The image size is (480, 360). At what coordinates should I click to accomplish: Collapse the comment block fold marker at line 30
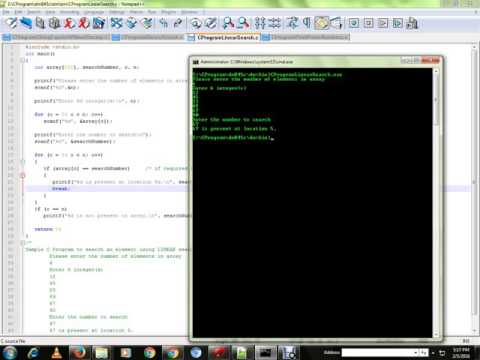[x=22, y=243]
